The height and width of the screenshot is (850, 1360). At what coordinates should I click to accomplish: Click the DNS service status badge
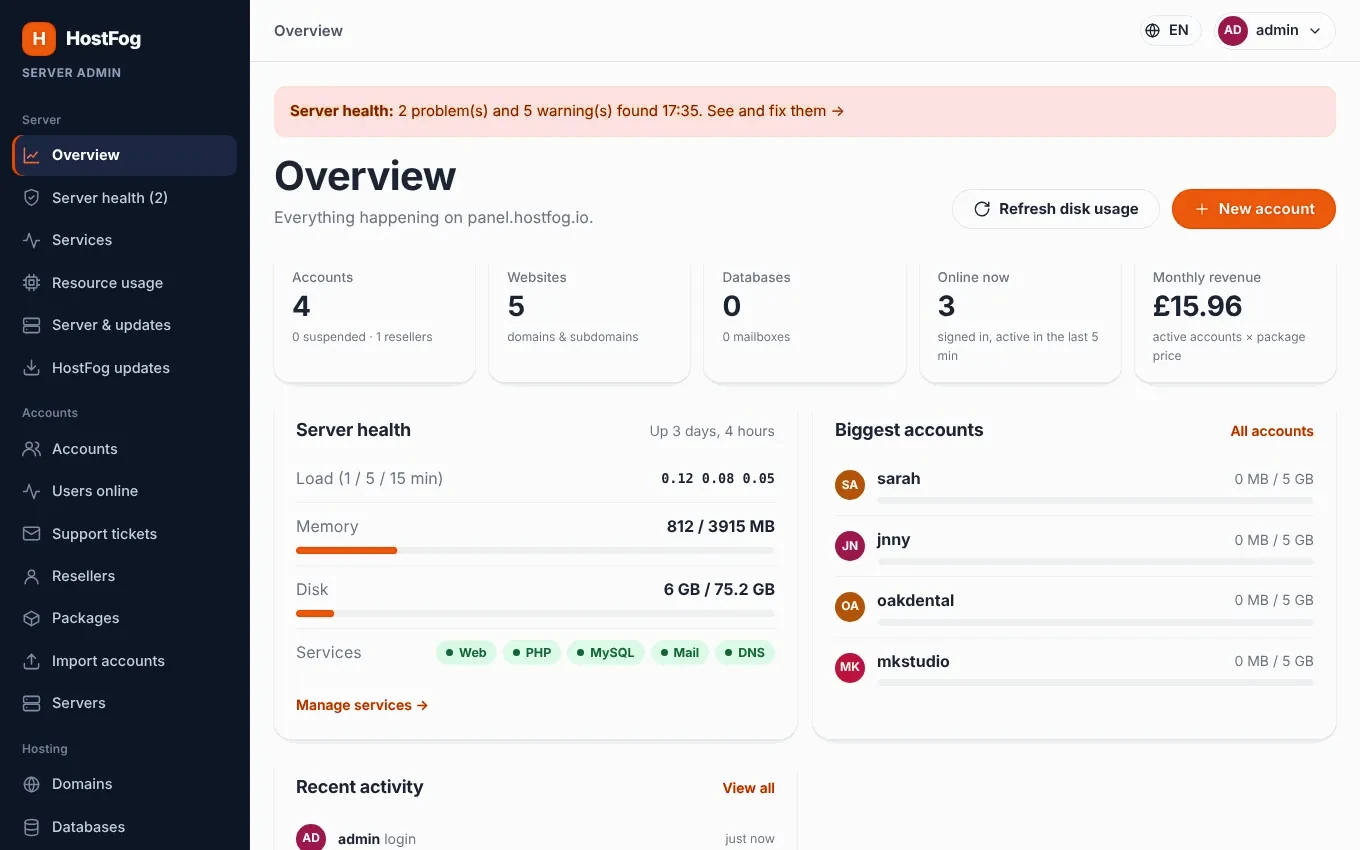point(745,653)
